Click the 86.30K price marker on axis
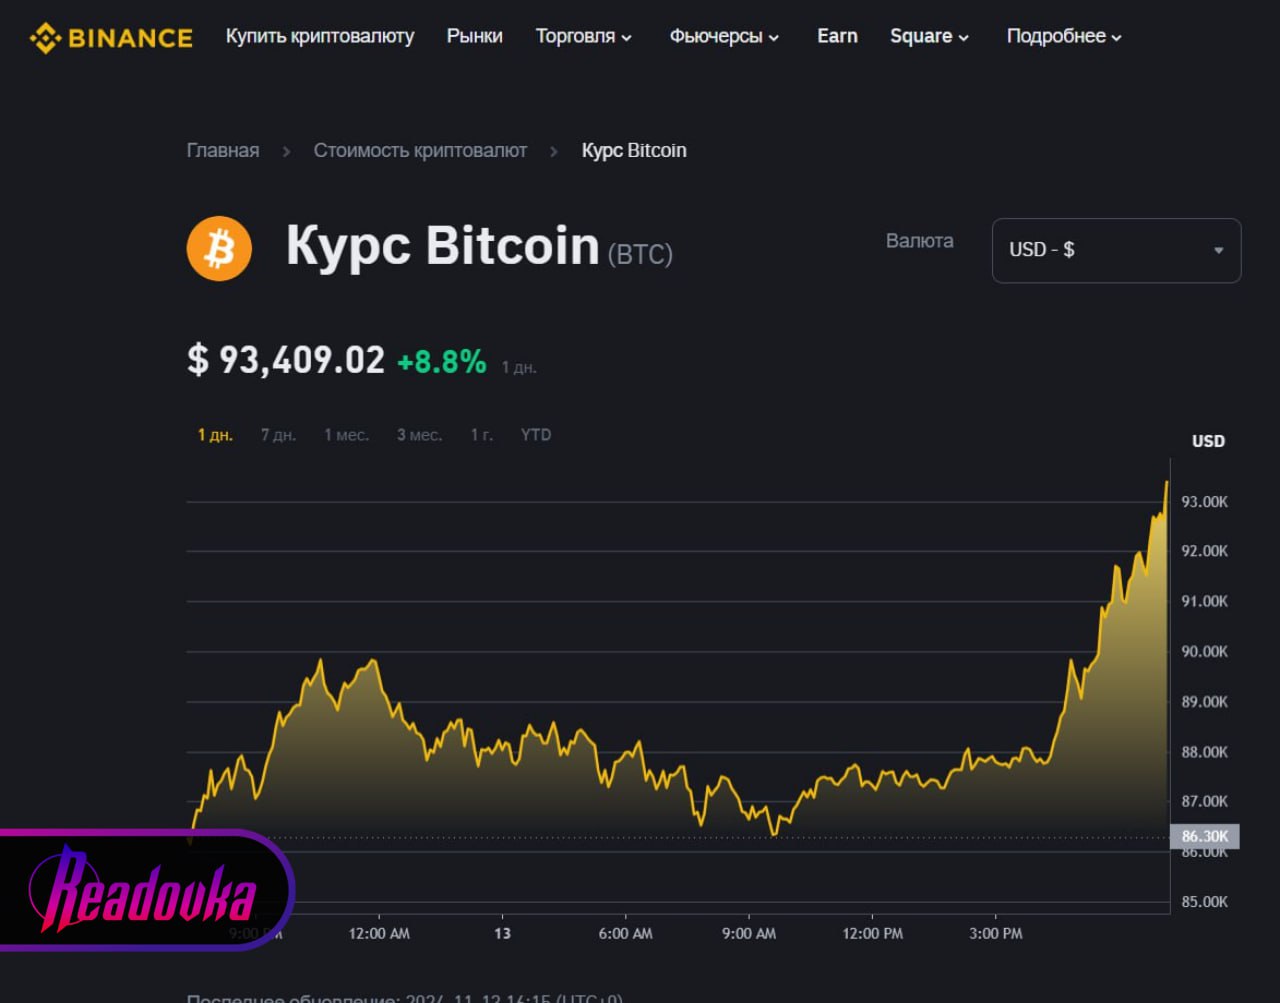 [1205, 836]
